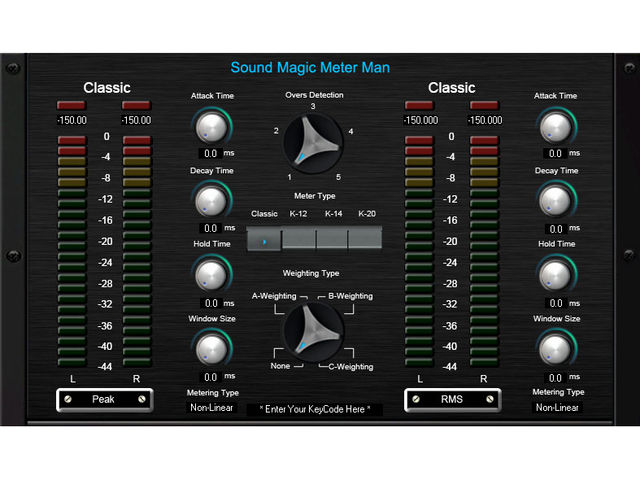The height and width of the screenshot is (480, 640).
Task: Adjust the right Hold Time knob
Action: 556,275
